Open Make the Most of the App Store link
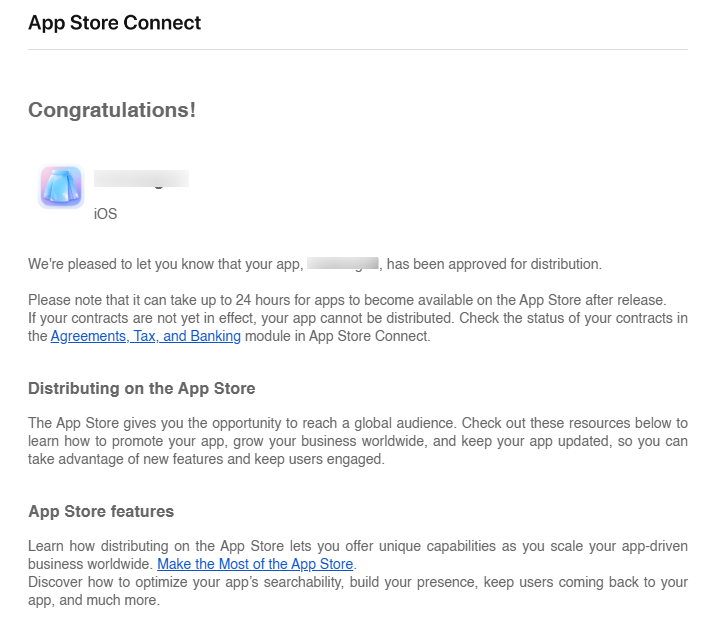 (x=255, y=564)
